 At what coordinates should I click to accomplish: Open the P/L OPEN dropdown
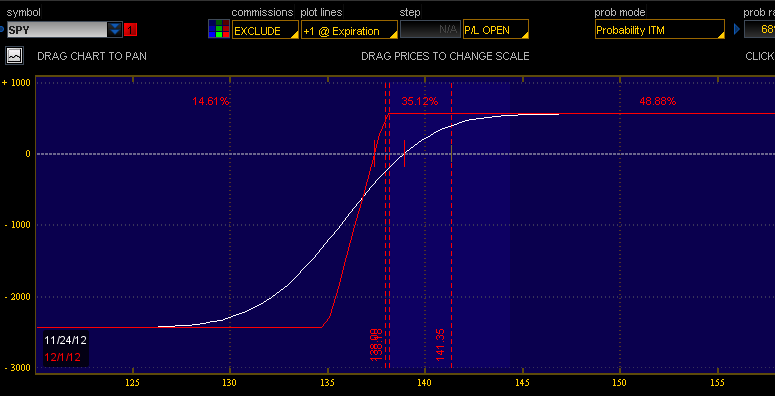point(496,29)
